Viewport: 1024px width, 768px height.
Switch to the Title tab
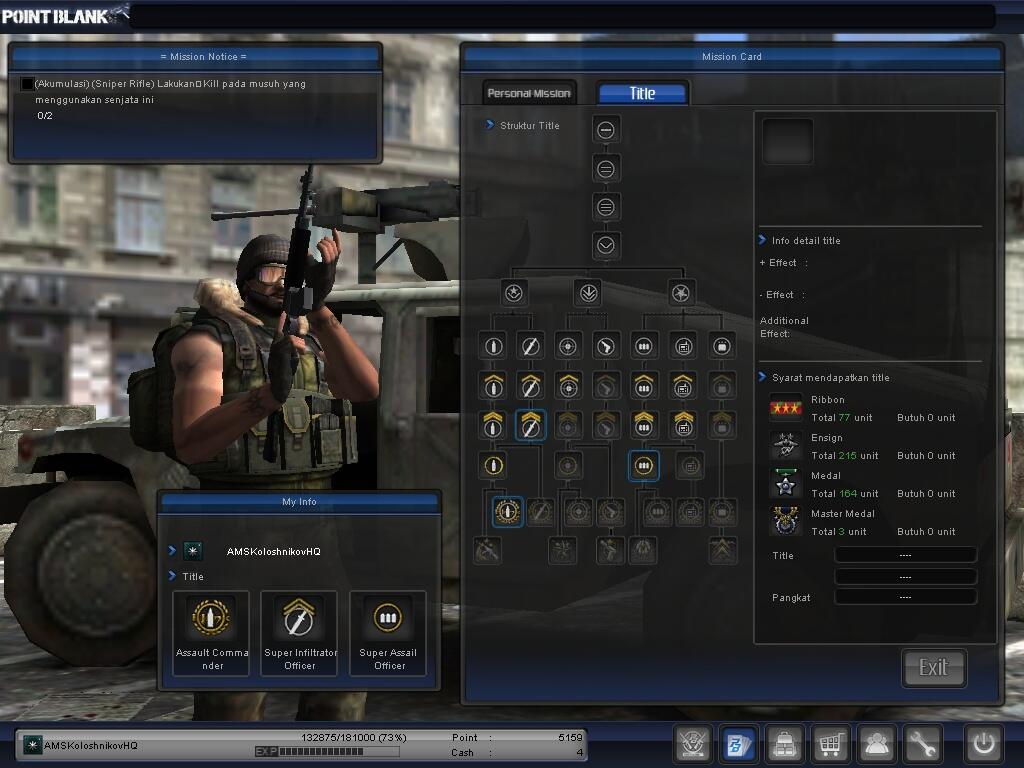[x=643, y=93]
